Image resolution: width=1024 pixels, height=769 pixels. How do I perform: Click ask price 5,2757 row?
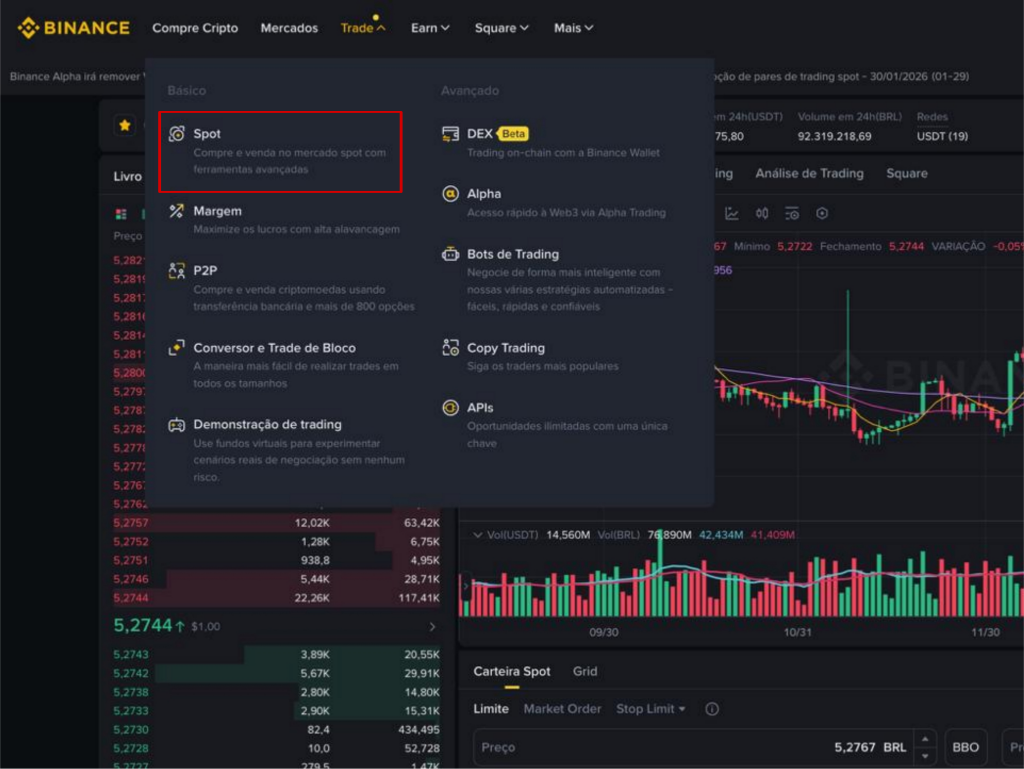(x=276, y=523)
